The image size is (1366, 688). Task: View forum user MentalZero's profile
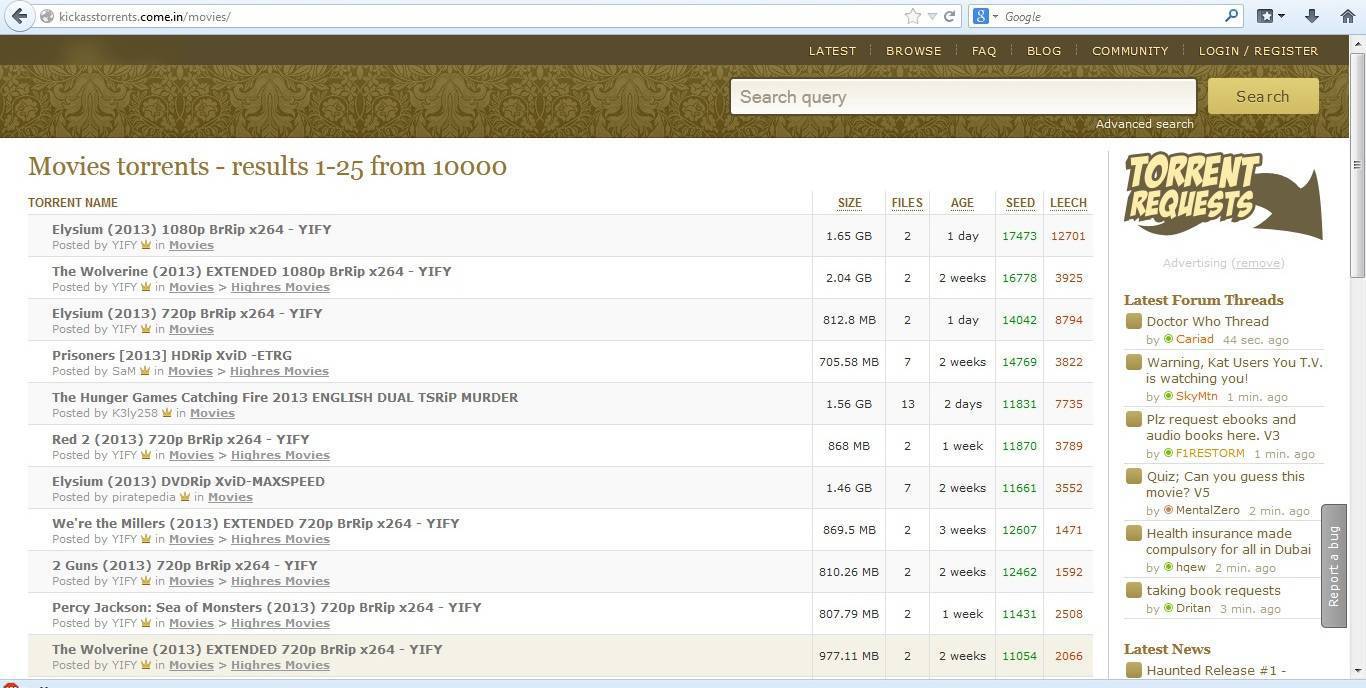pyautogui.click(x=1206, y=510)
